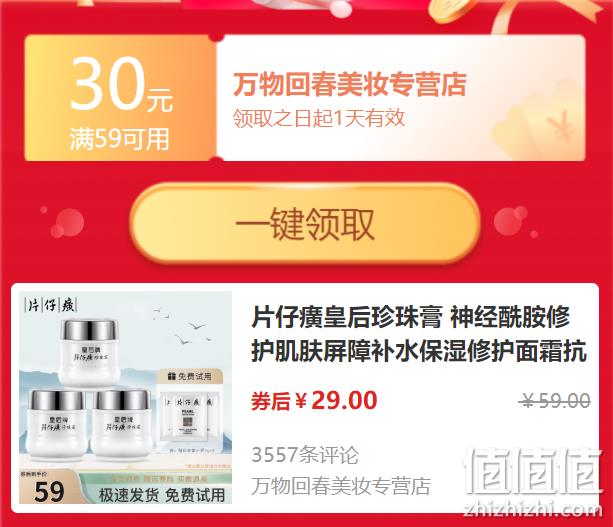Select the top pearl cream jar
613x527 pixels.
click(x=89, y=351)
